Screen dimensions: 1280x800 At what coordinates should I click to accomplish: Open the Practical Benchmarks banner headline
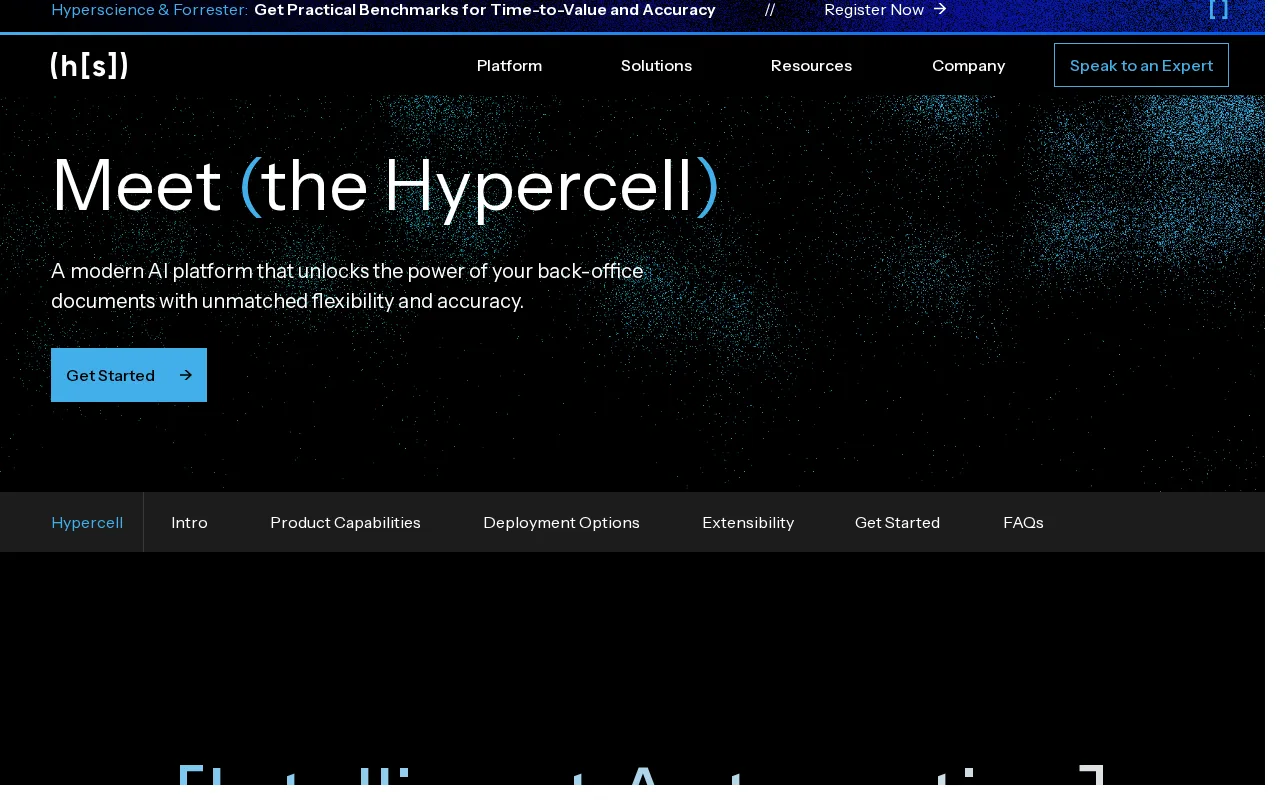pos(485,9)
